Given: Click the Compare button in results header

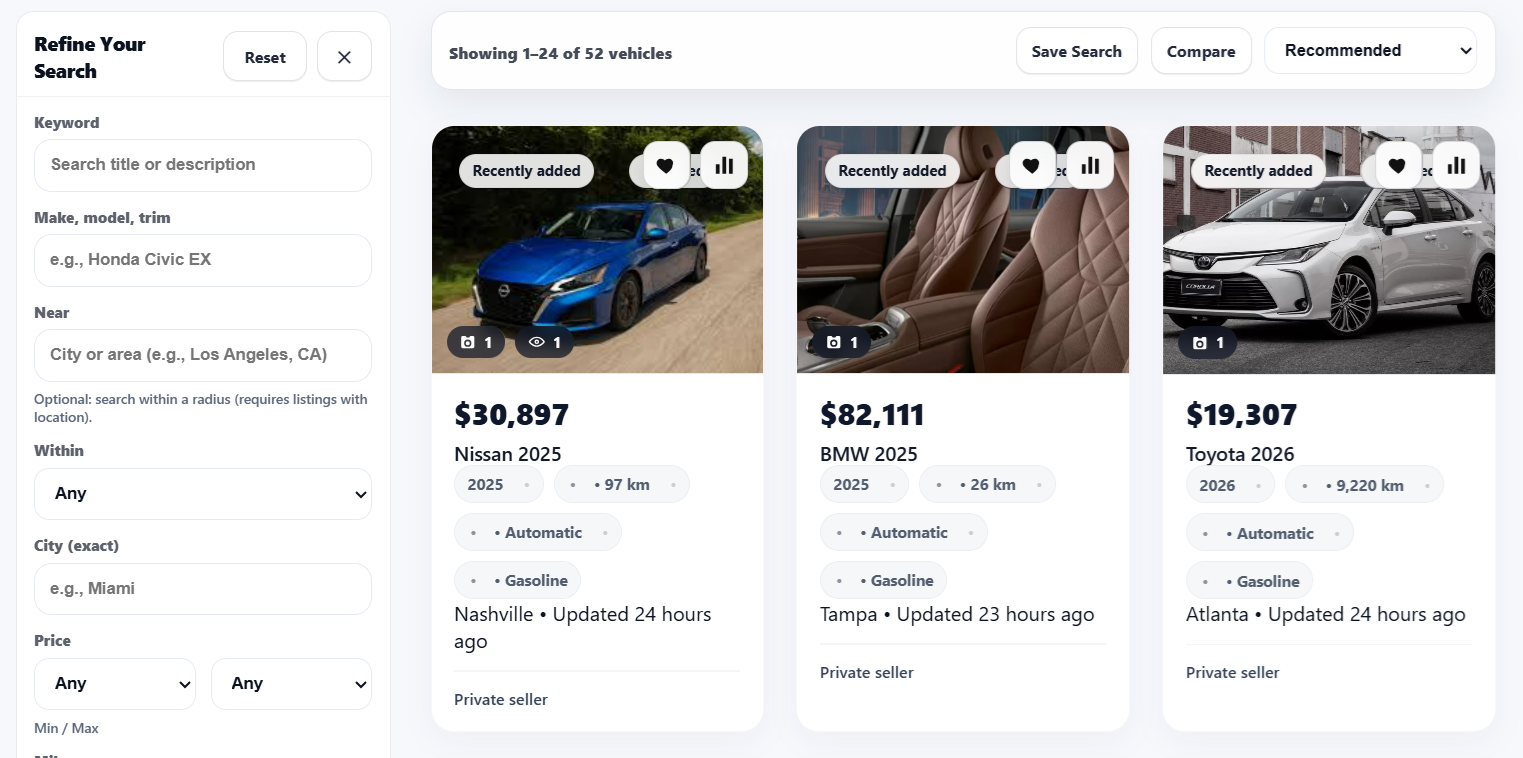Looking at the screenshot, I should (1201, 51).
